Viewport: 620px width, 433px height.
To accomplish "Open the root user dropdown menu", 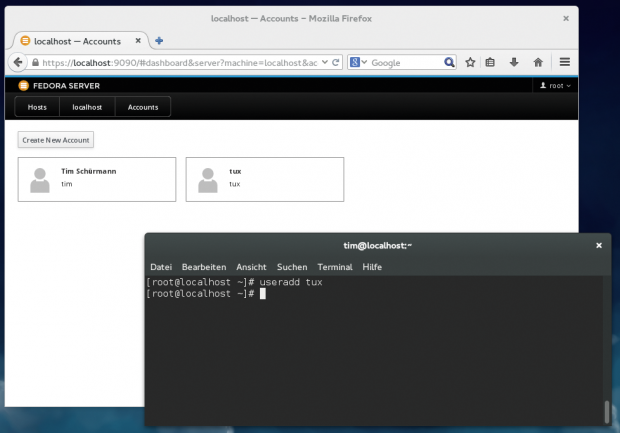I will [x=555, y=86].
